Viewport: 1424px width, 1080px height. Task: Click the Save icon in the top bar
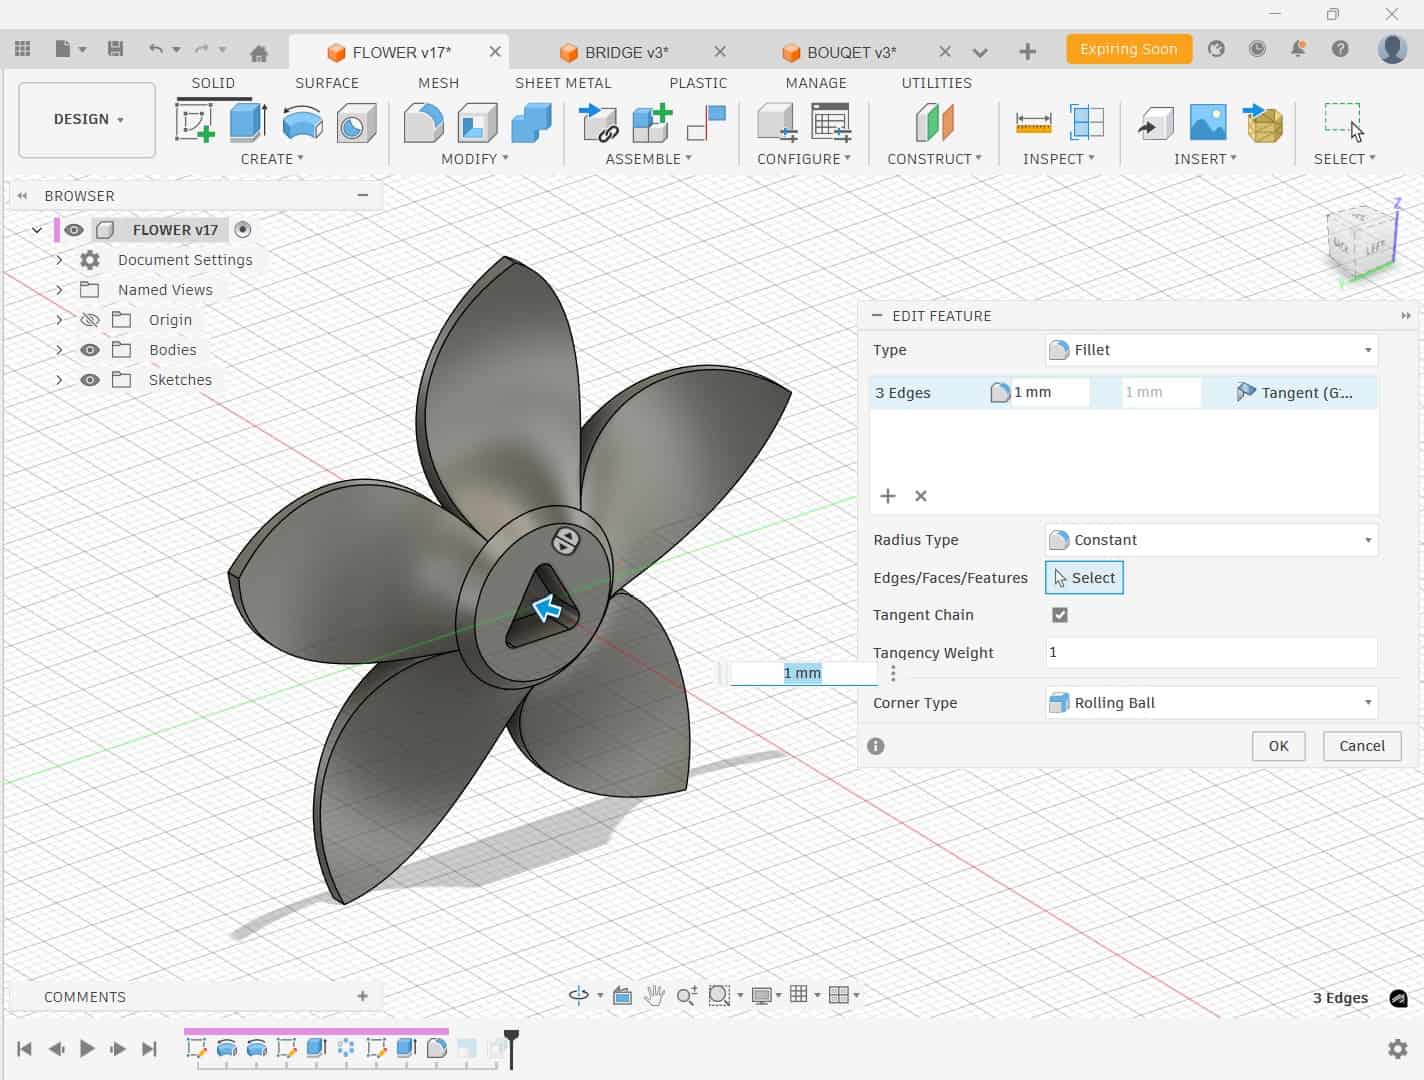click(x=116, y=49)
